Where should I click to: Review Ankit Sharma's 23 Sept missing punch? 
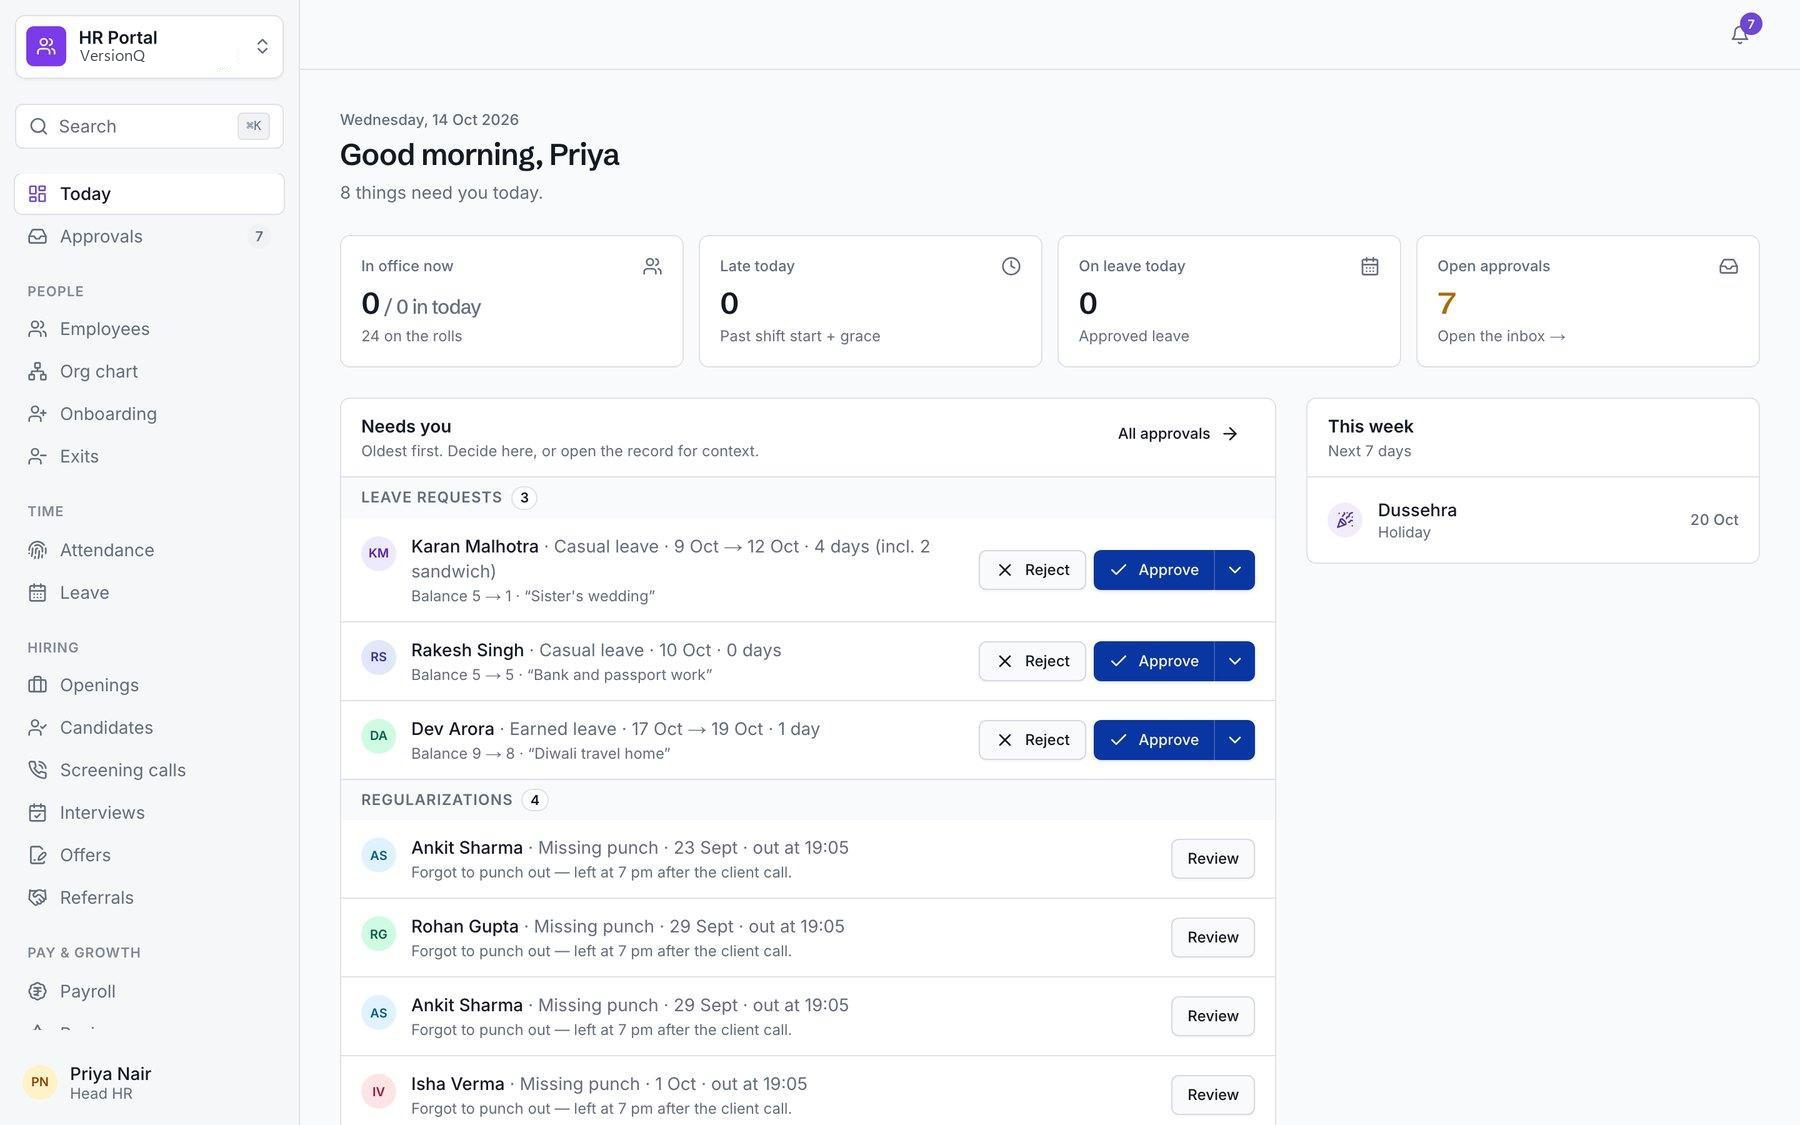[x=1213, y=859]
